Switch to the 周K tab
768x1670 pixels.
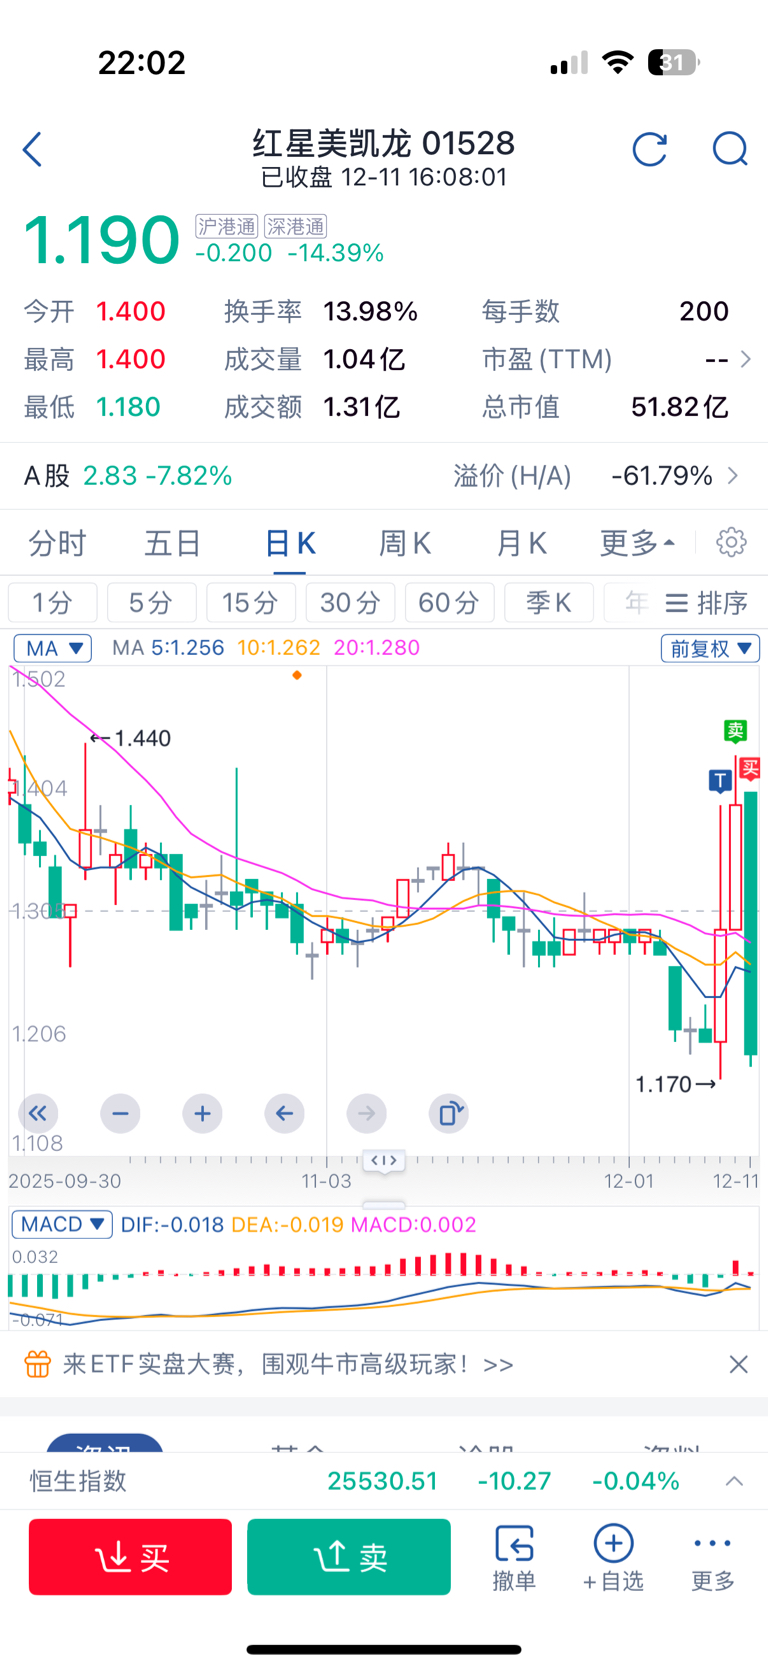[404, 543]
